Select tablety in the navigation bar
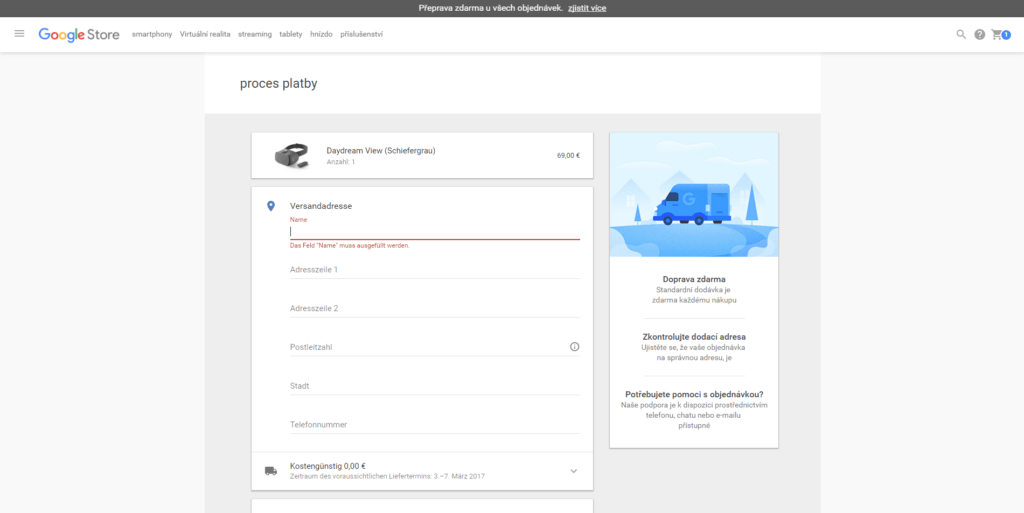The width and height of the screenshot is (1024, 513). pos(291,34)
